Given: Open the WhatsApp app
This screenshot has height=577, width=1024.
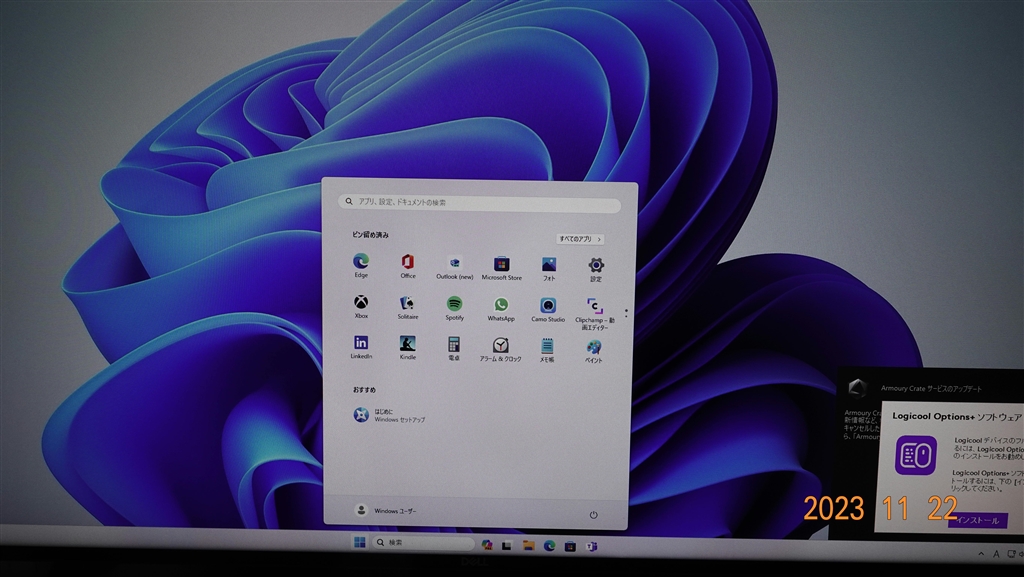Looking at the screenshot, I should pyautogui.click(x=501, y=309).
